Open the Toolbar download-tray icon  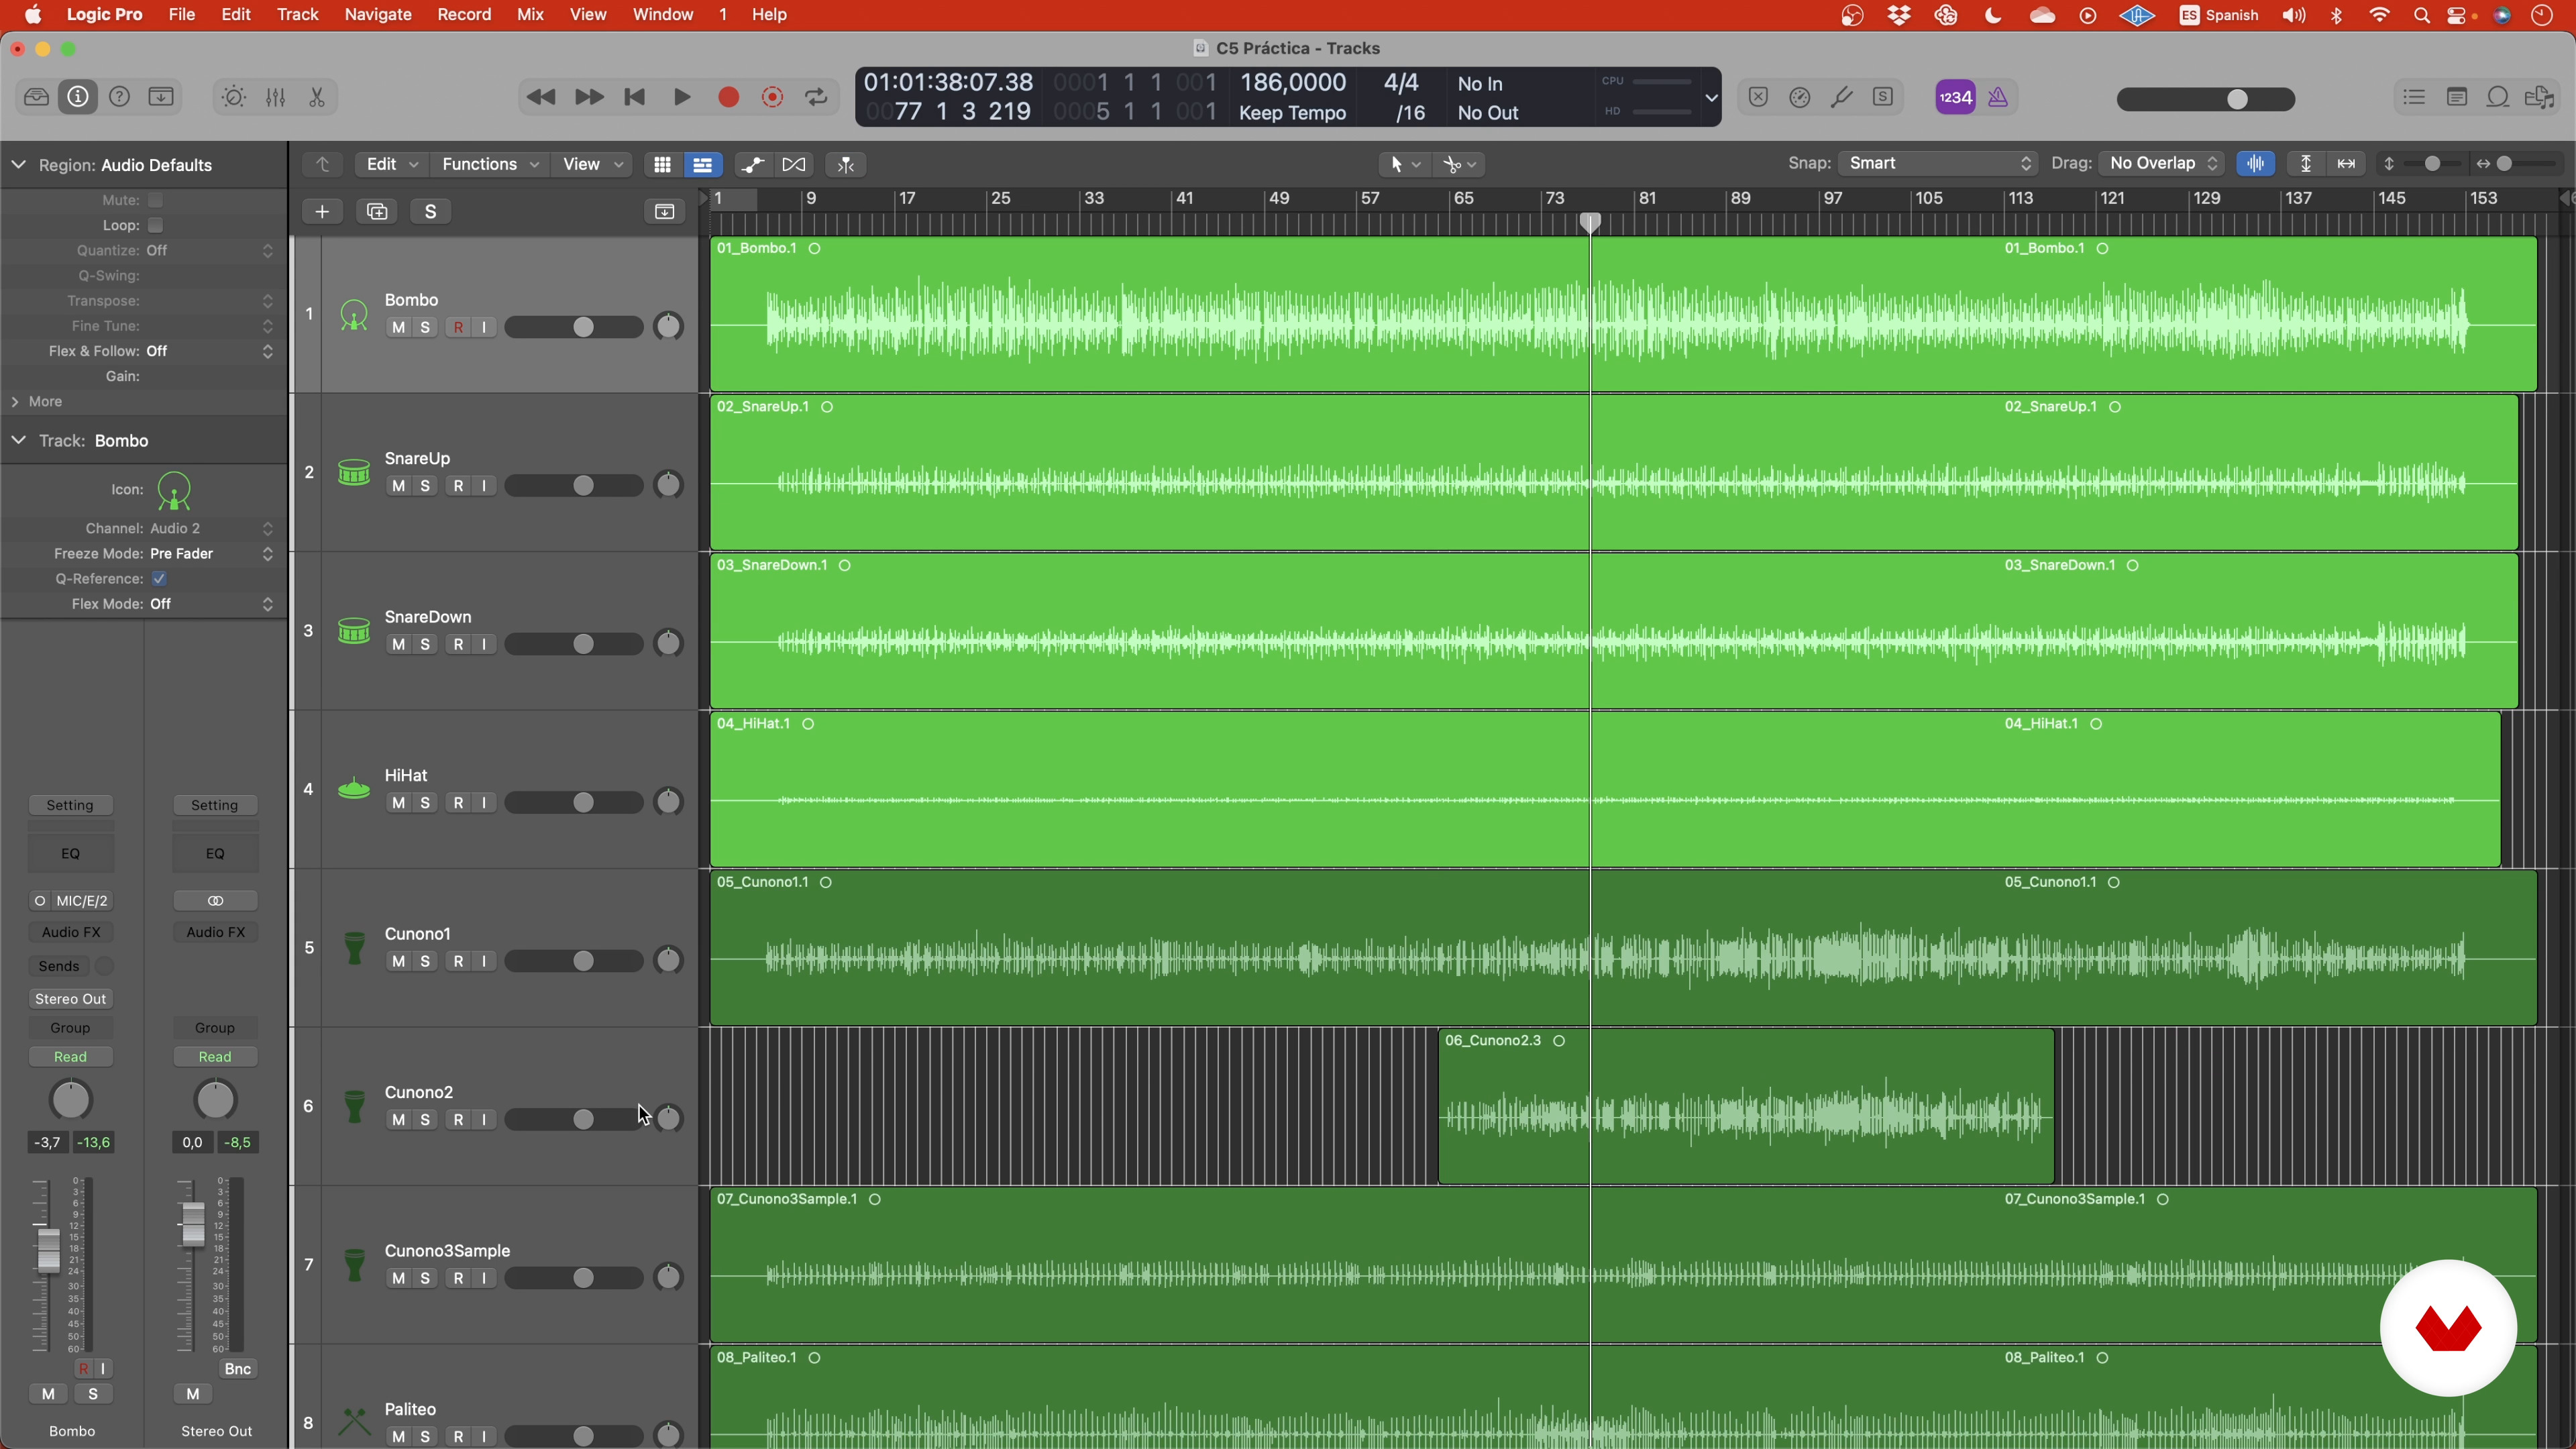160,97
